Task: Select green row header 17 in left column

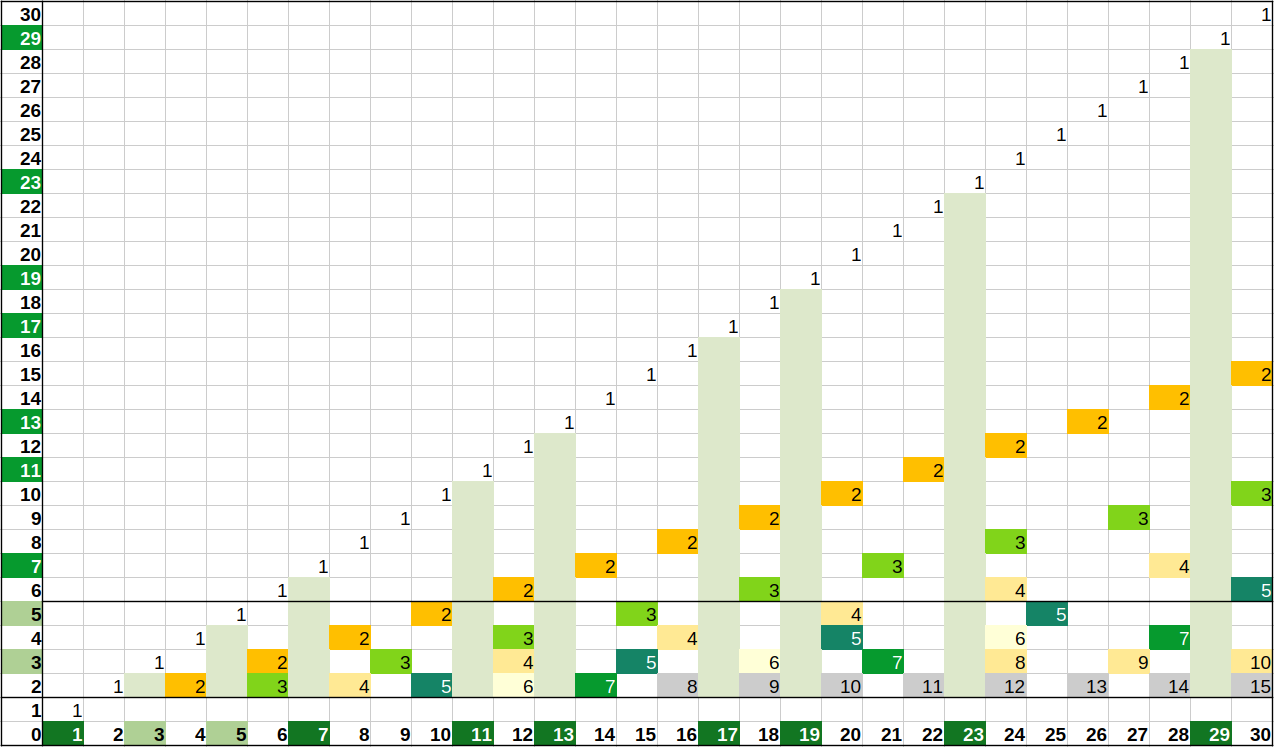Action: (21, 326)
